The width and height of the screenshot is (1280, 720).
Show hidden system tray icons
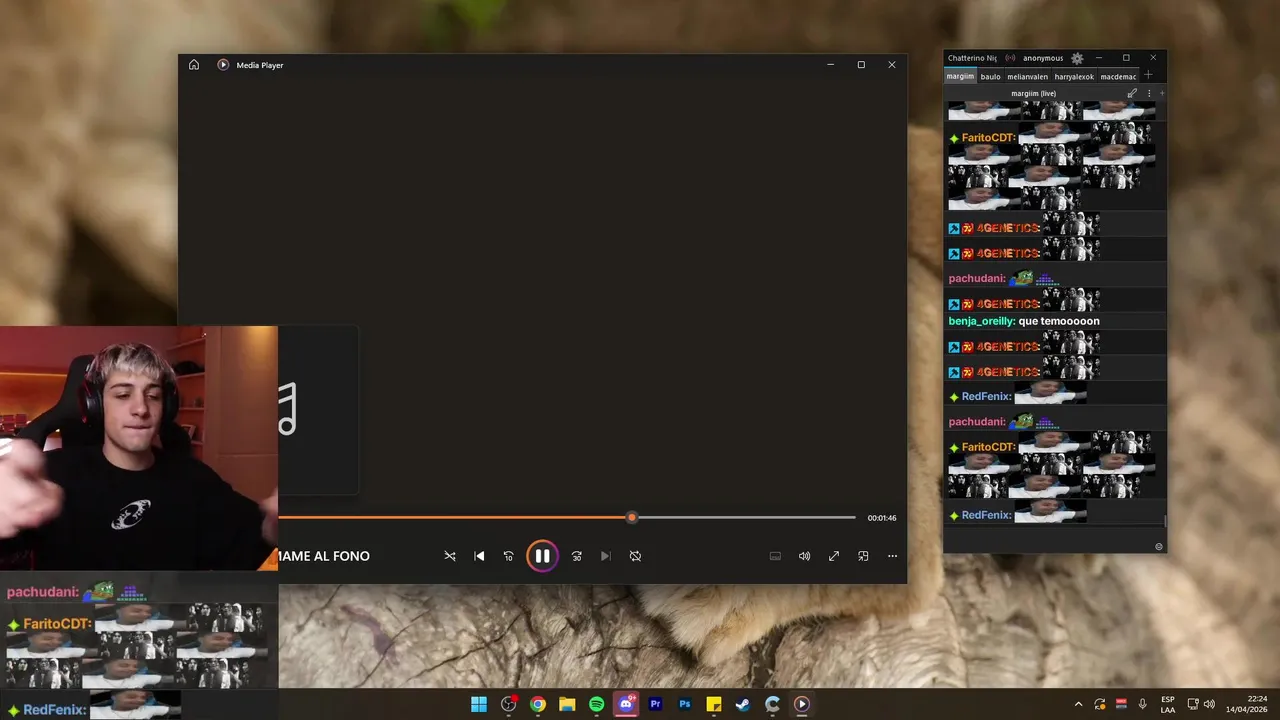coord(1078,704)
